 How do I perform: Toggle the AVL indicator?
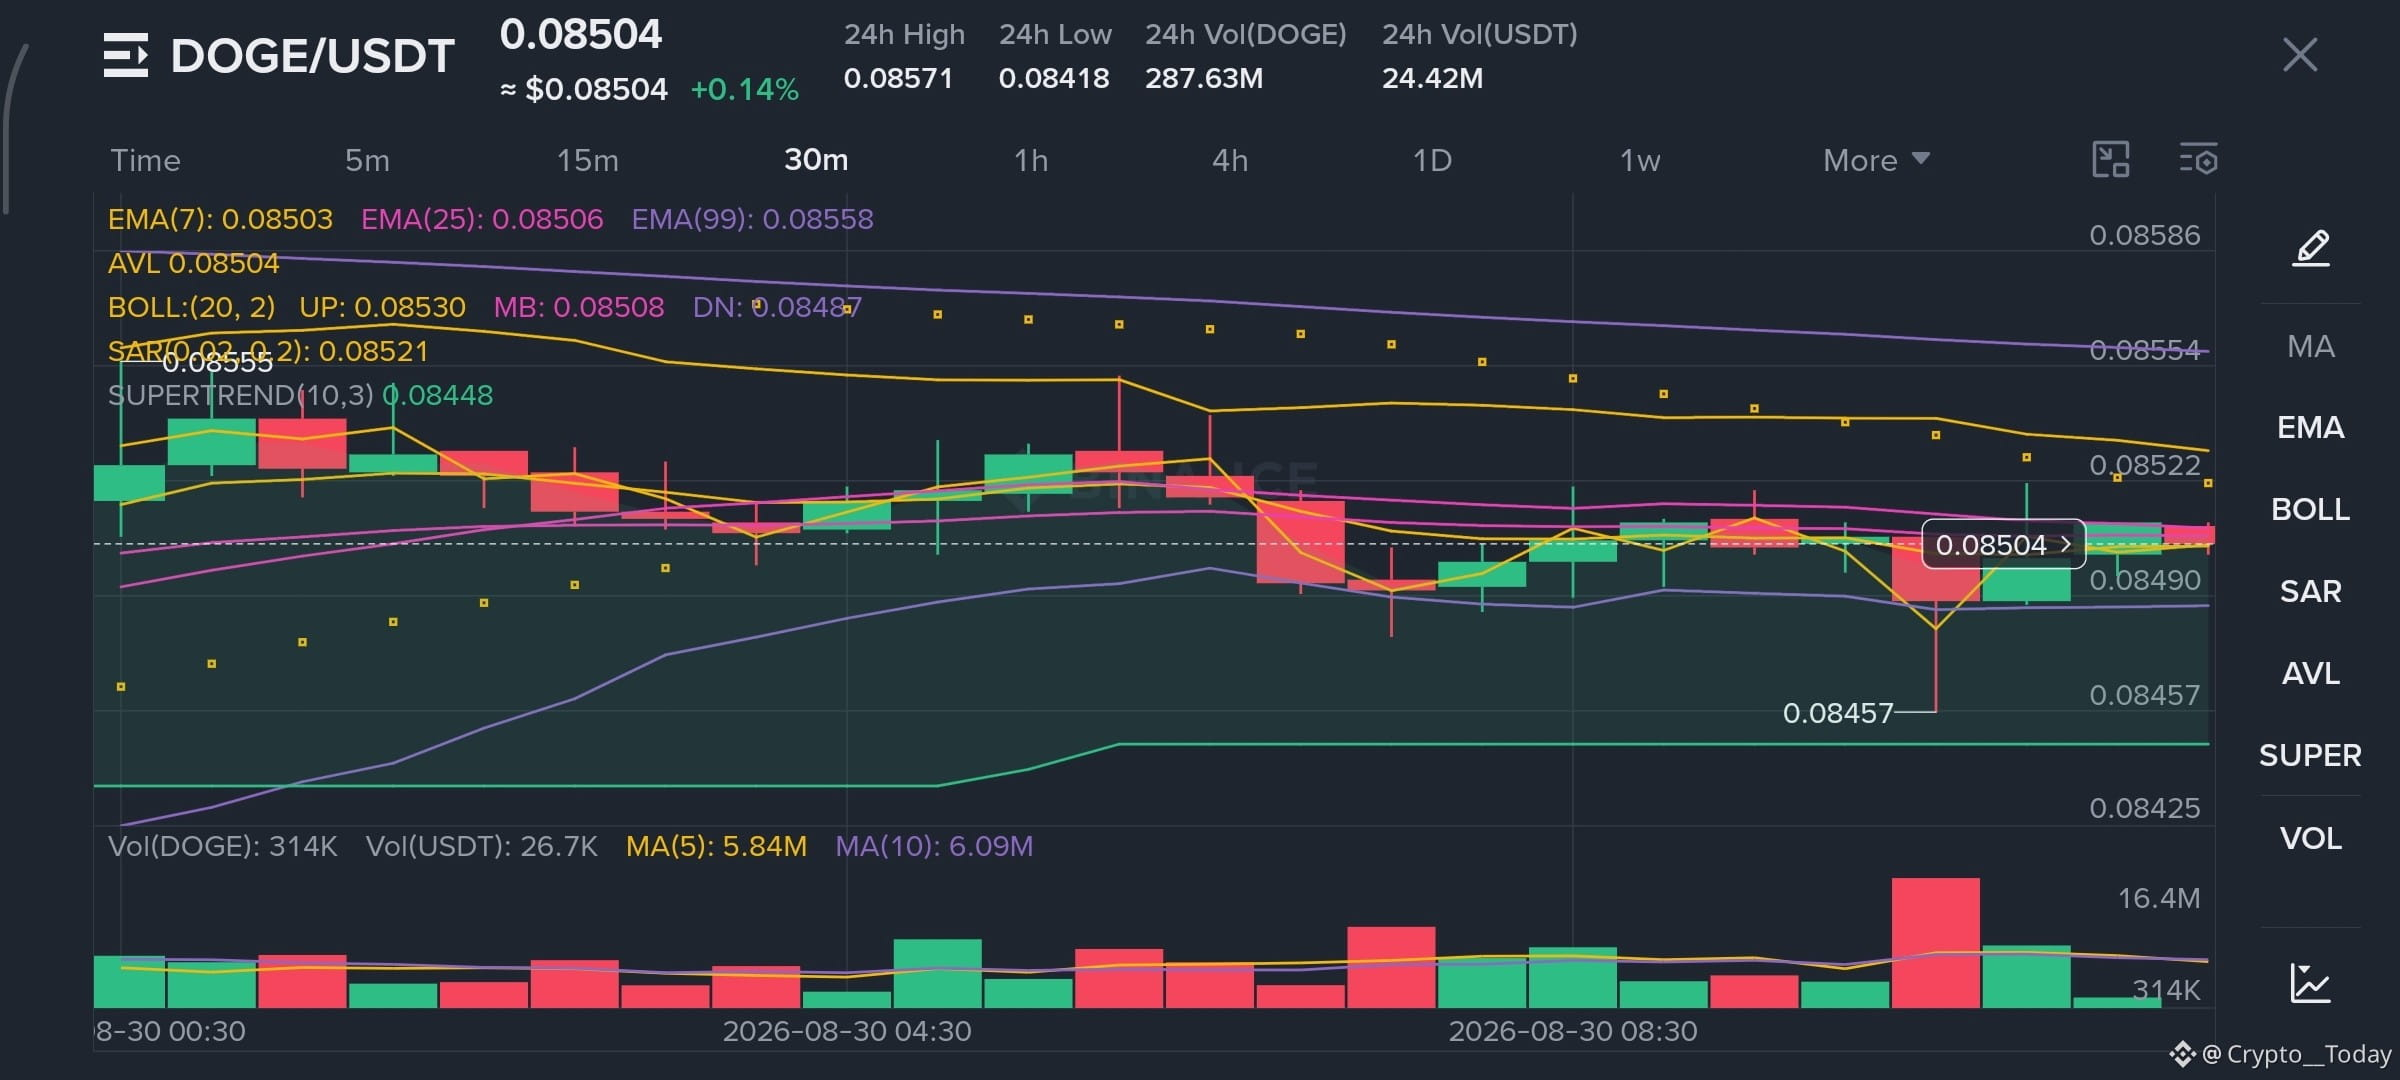coord(2311,674)
